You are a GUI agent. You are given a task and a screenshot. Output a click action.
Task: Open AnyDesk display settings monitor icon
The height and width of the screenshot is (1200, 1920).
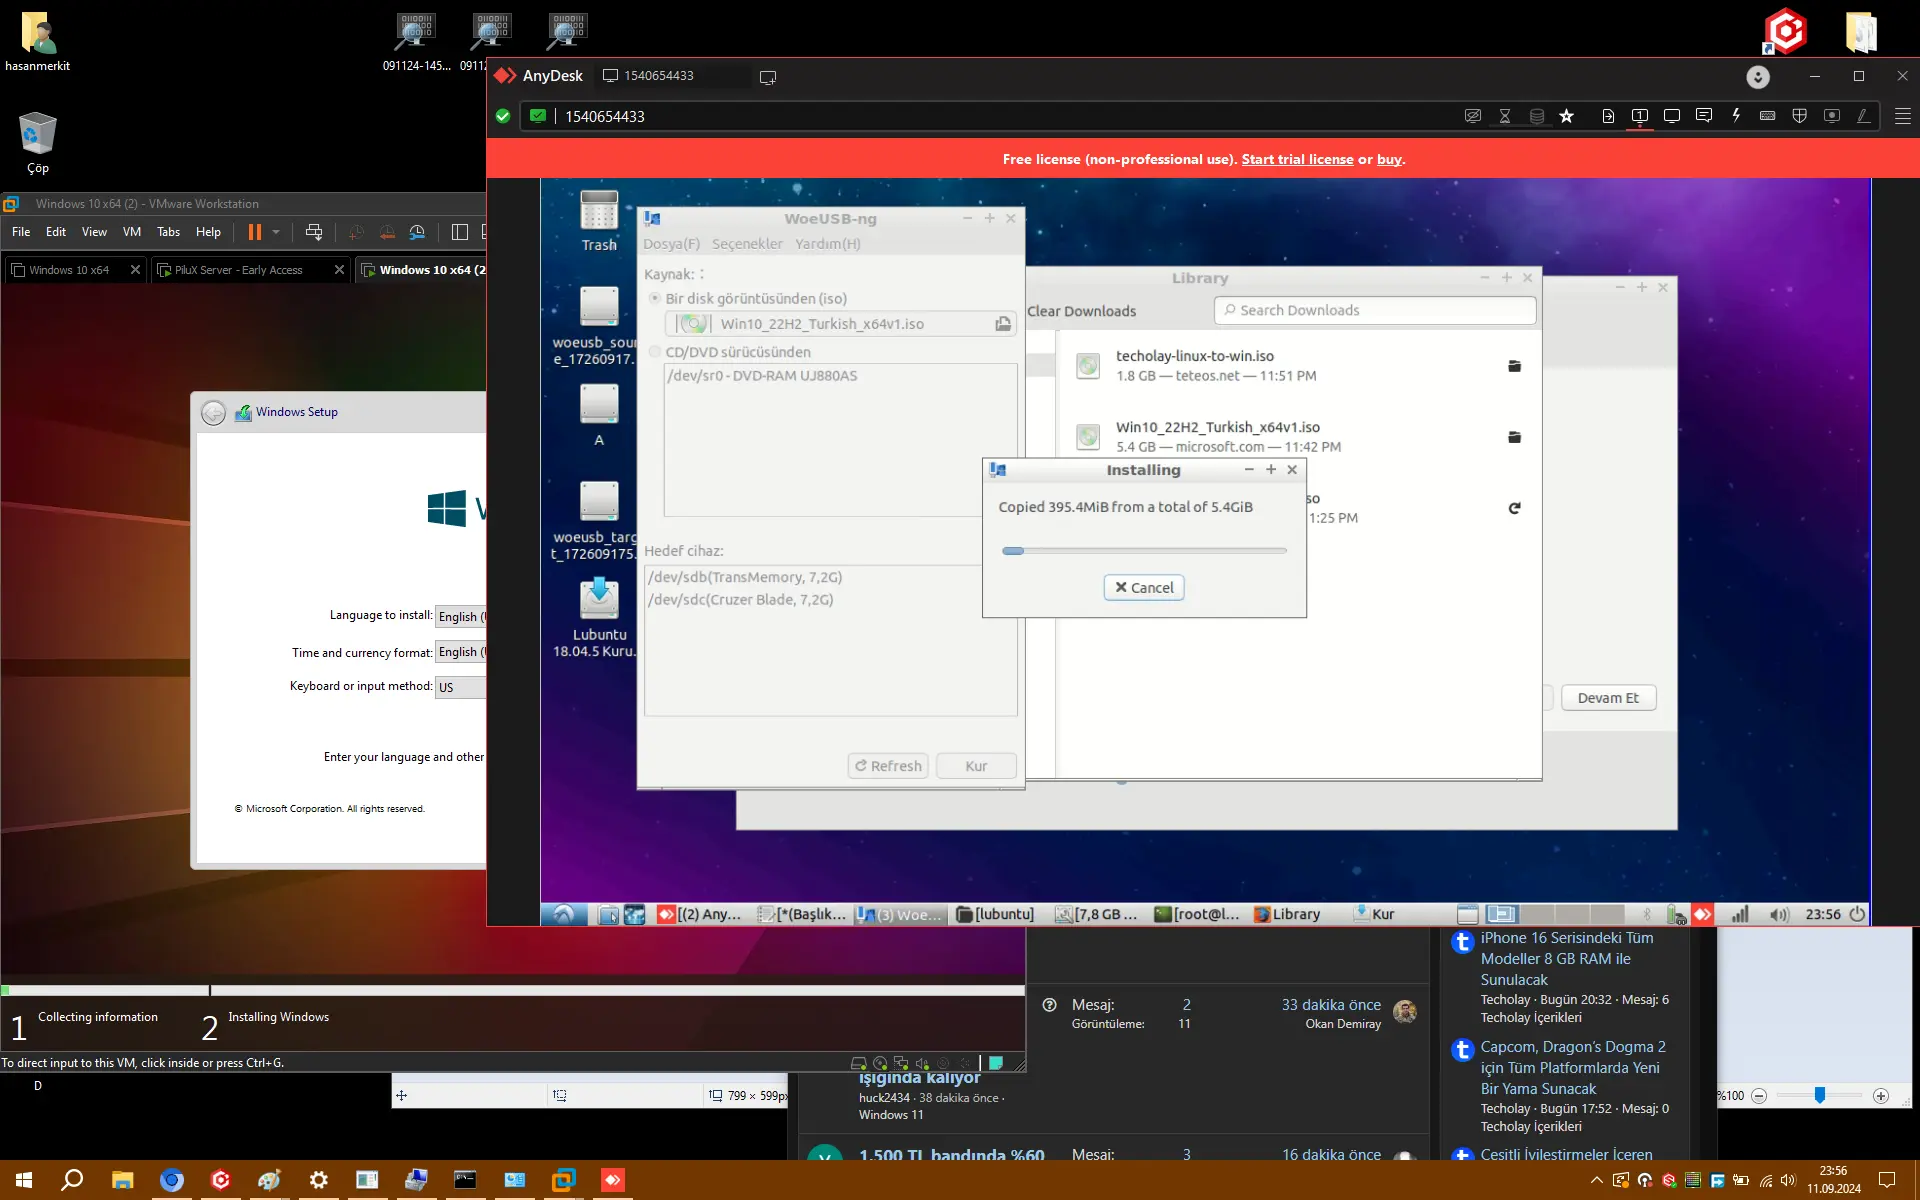click(x=1672, y=116)
